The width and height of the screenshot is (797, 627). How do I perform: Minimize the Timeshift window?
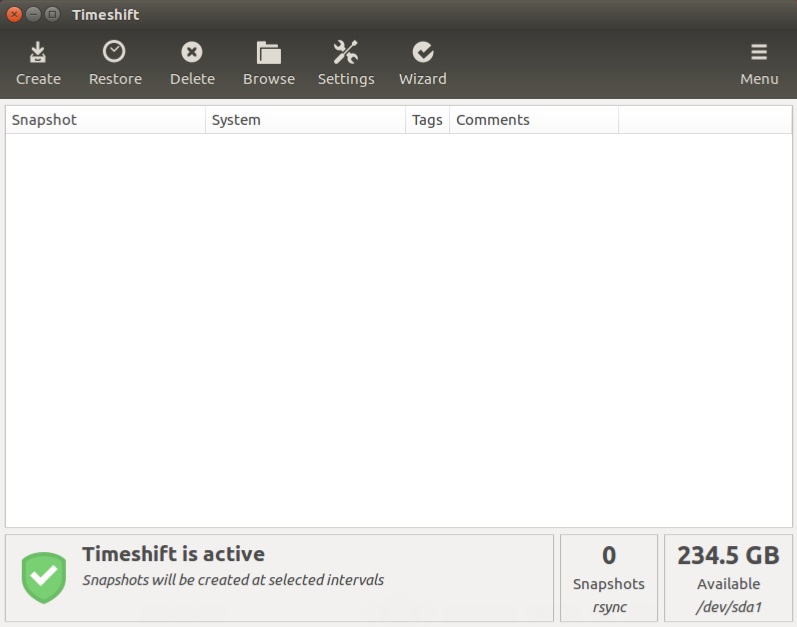33,14
